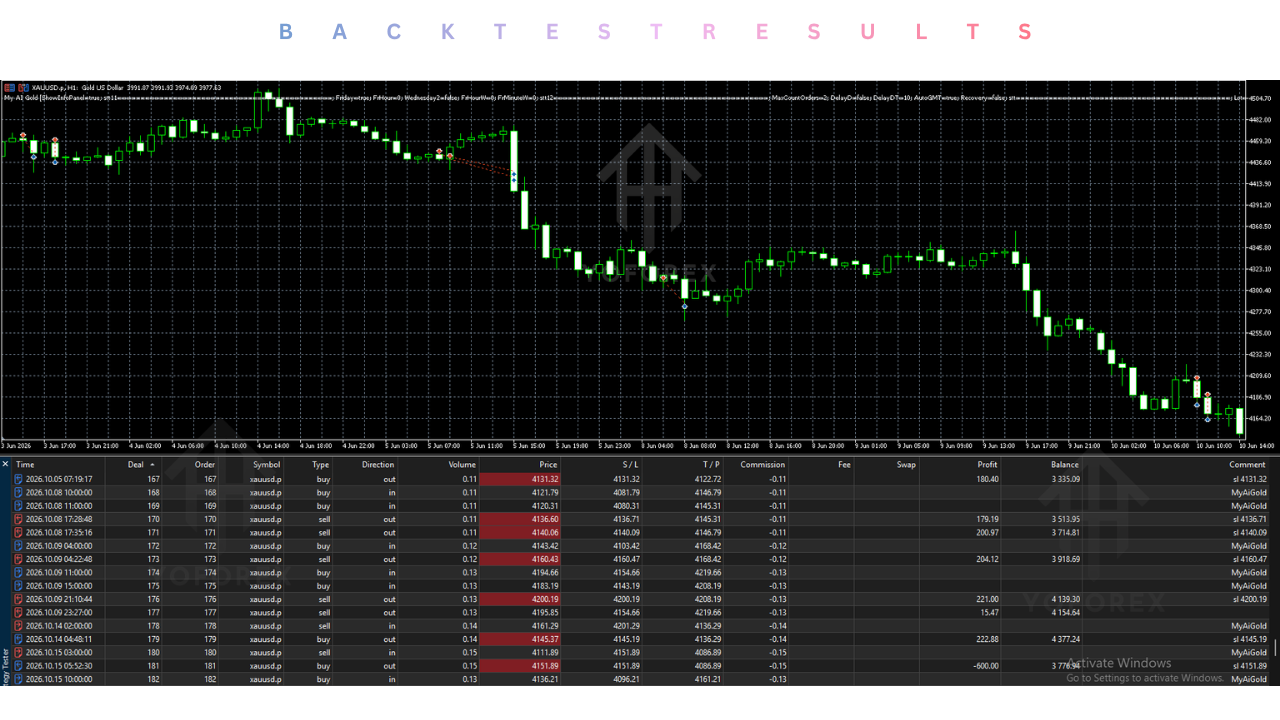The width and height of the screenshot is (1280, 720).
Task: Select the highlighted Price cell 4200.19 of deal 176
Action: click(x=520, y=599)
